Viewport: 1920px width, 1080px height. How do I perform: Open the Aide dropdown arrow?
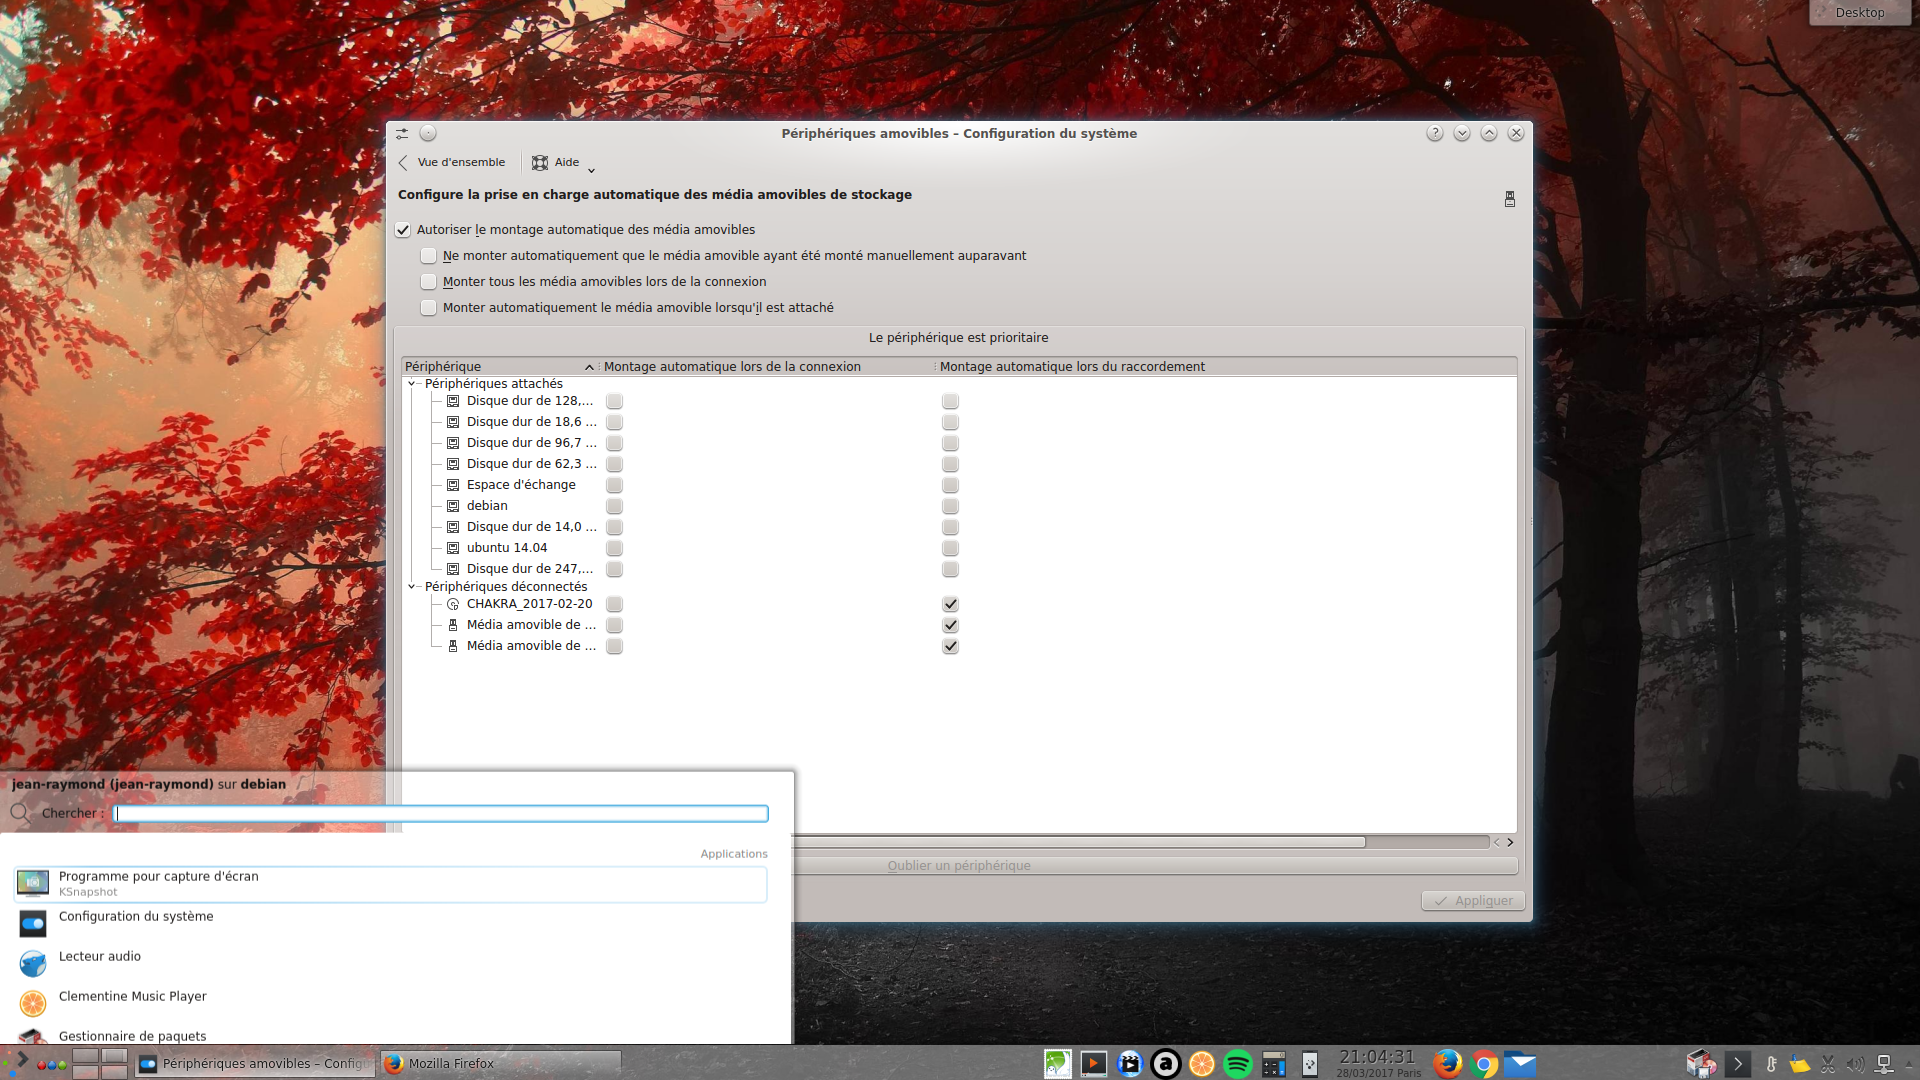(591, 170)
